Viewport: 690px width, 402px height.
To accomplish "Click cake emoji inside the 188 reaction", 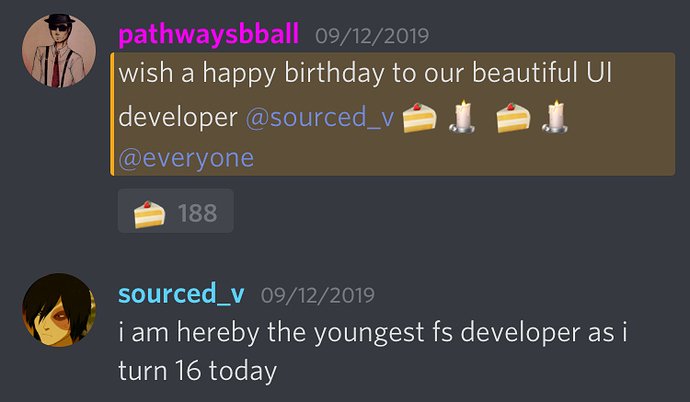I will point(150,214).
